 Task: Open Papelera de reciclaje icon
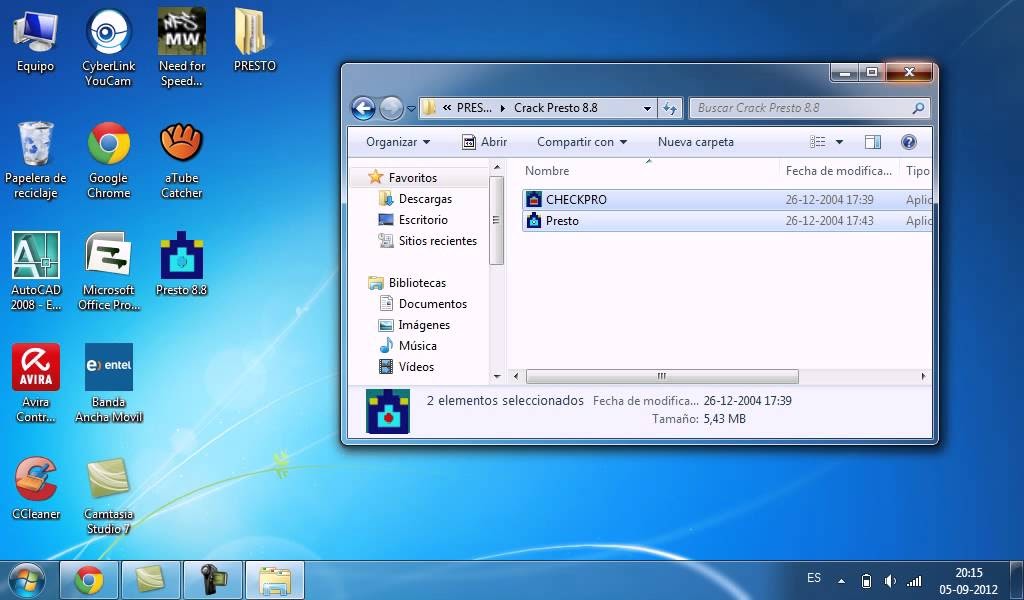point(35,160)
